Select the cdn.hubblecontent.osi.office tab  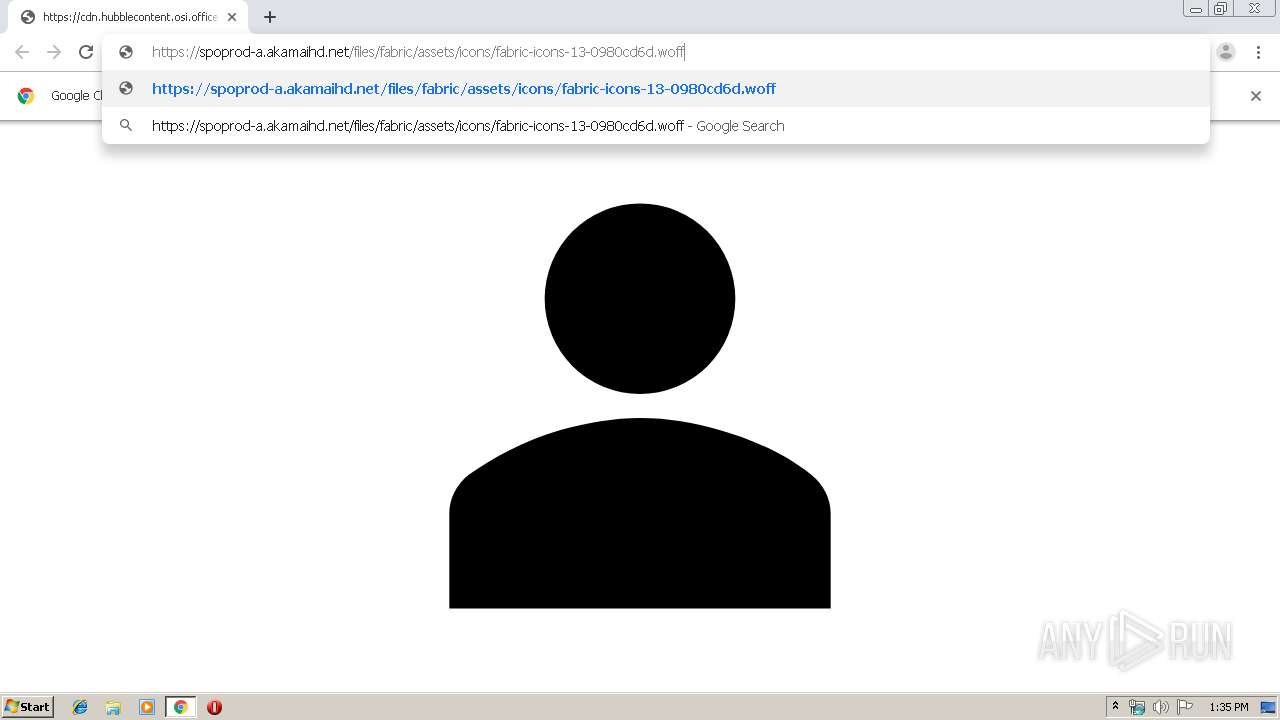click(x=128, y=17)
